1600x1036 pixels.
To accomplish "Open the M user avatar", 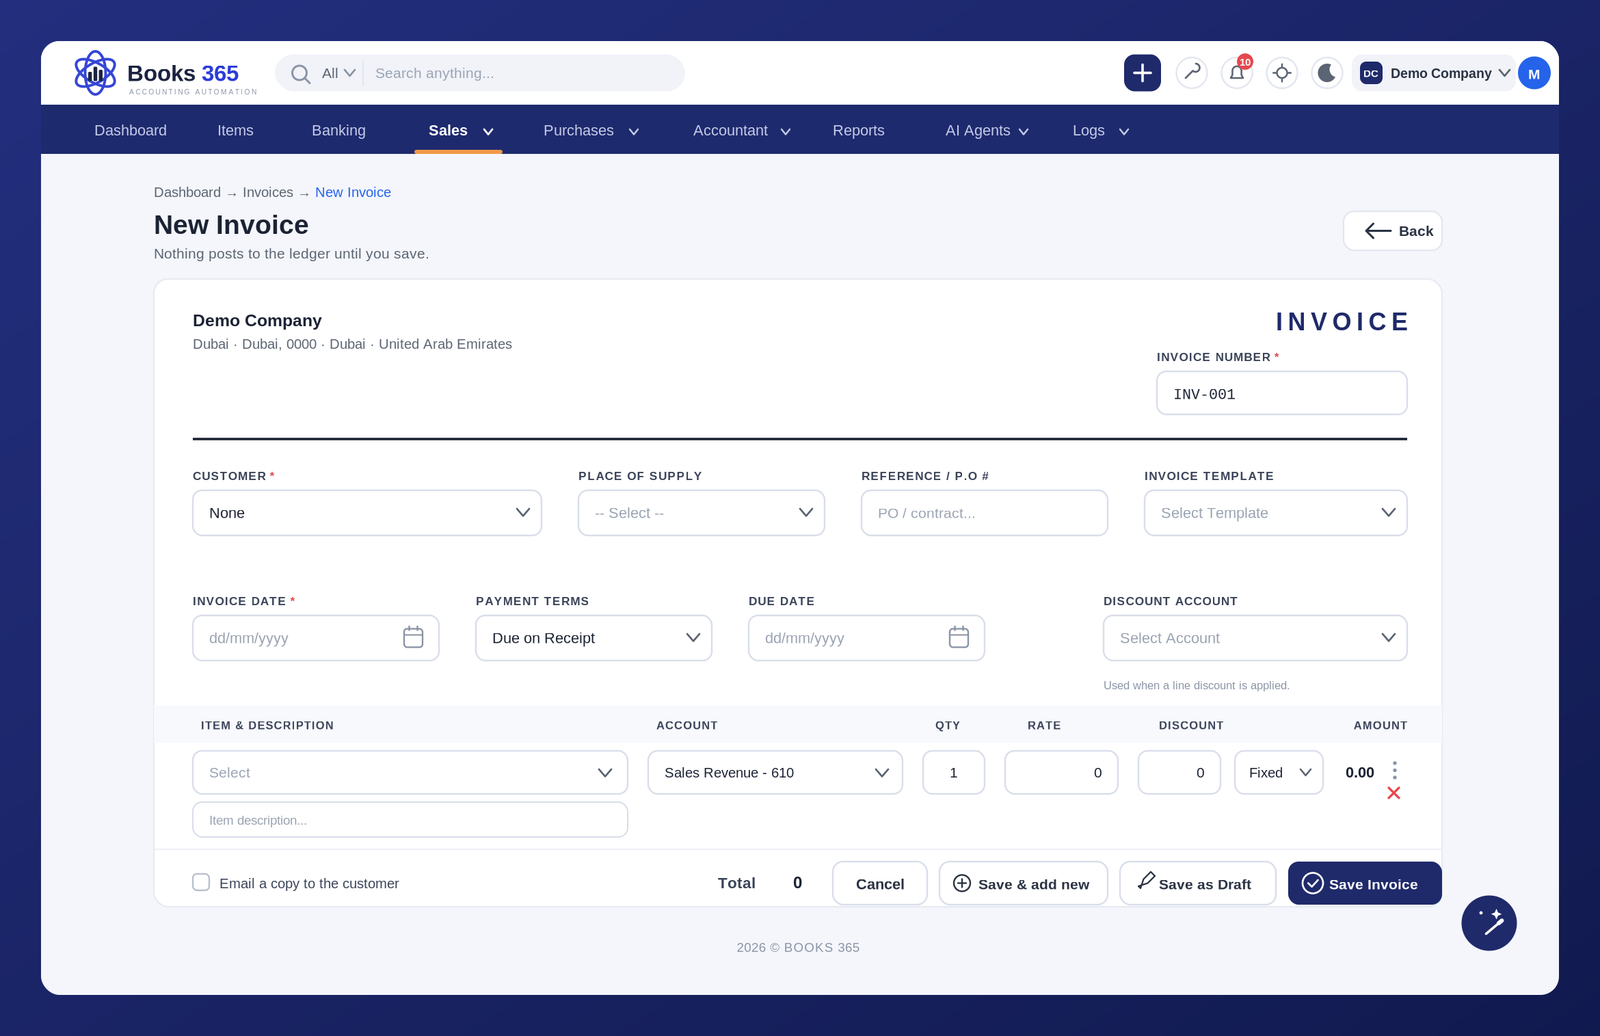I will coord(1534,73).
